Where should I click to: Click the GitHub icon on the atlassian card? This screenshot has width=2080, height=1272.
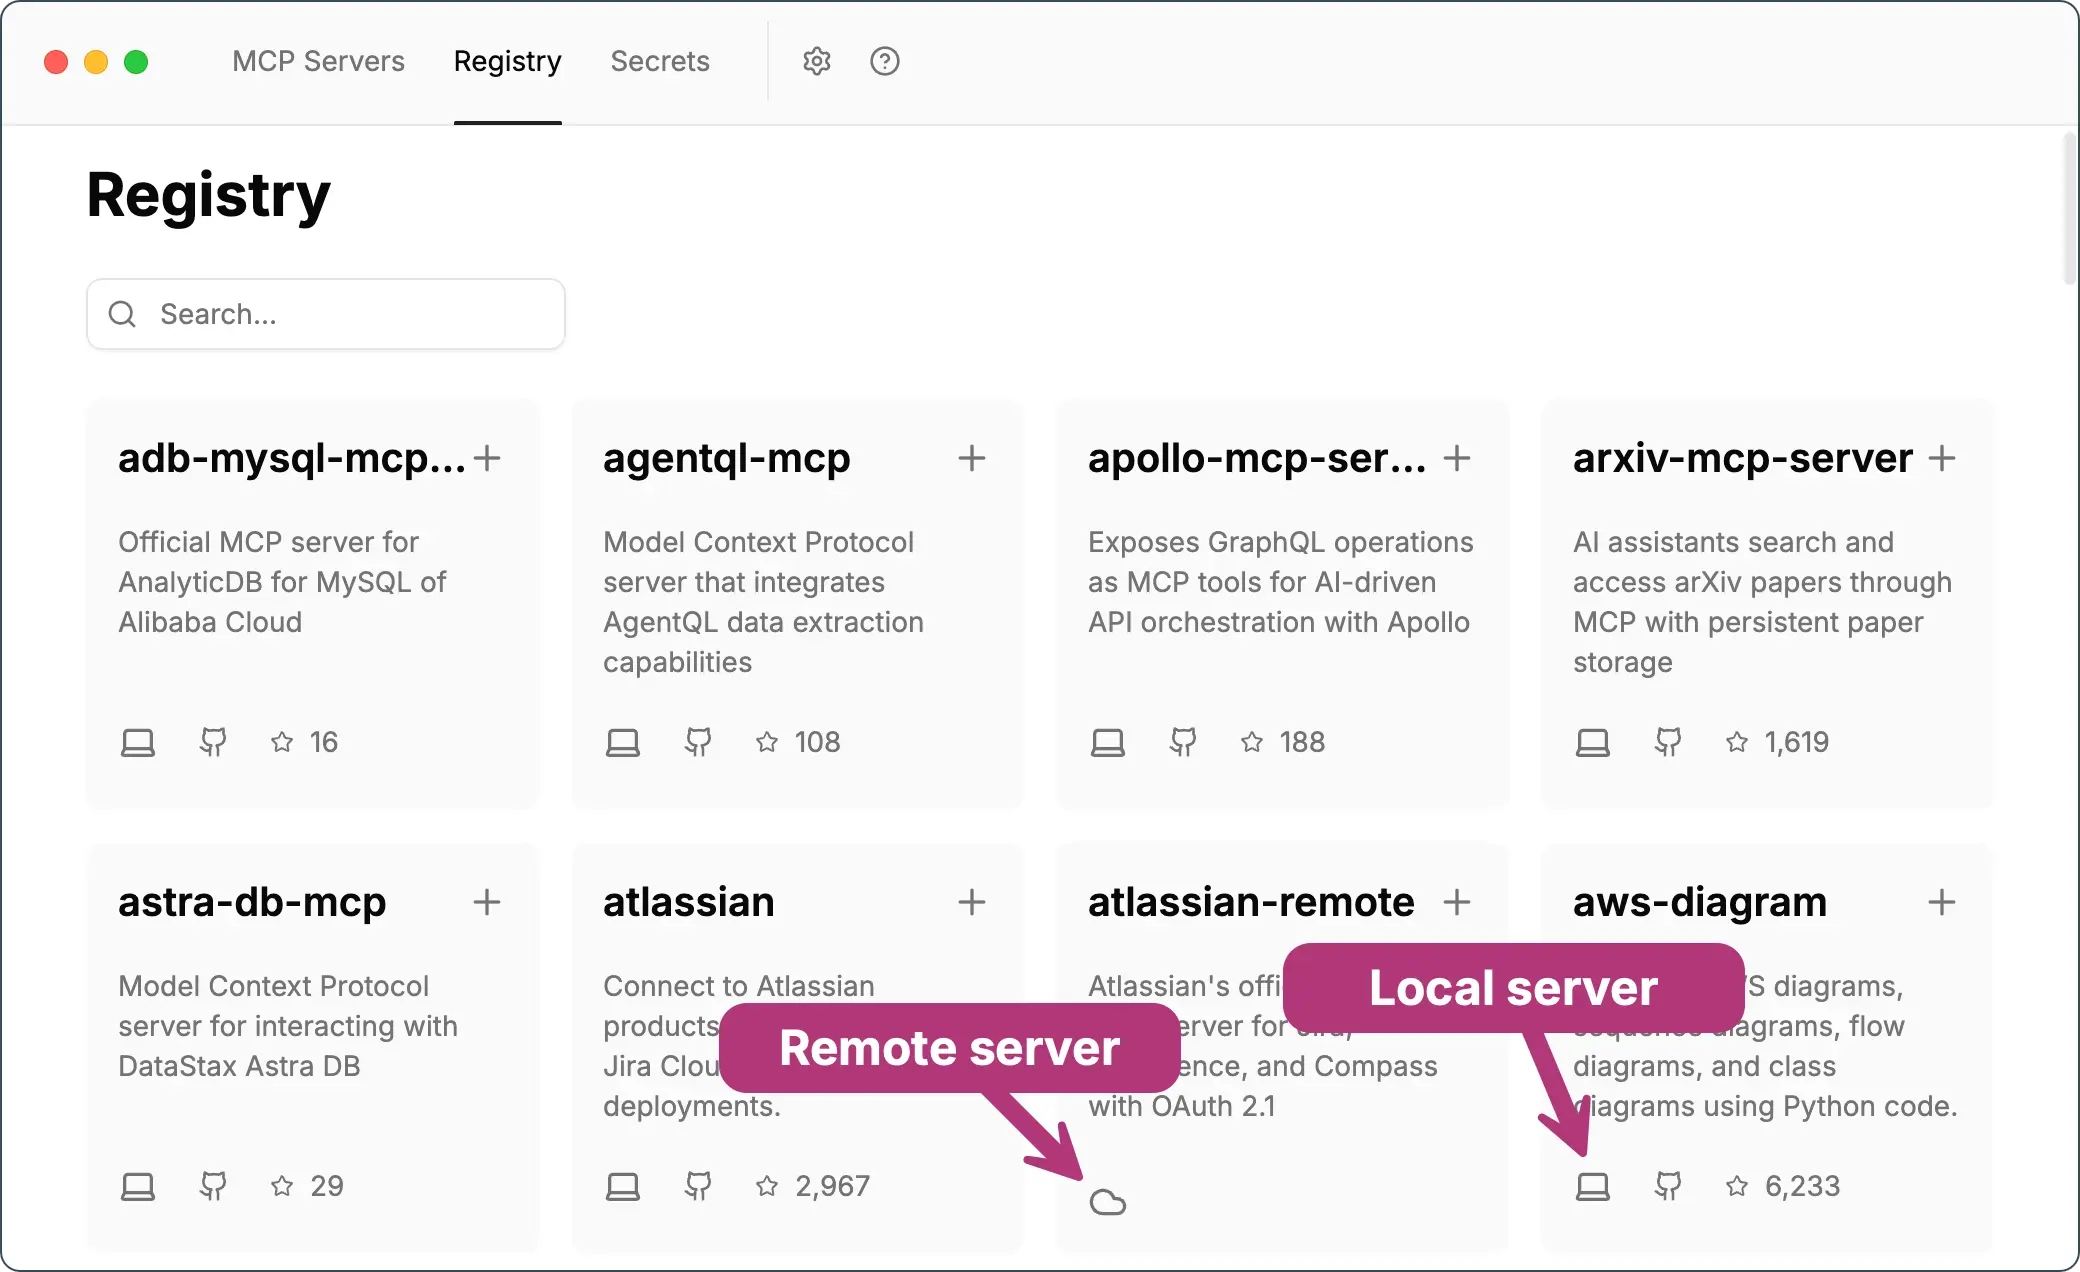697,1186
